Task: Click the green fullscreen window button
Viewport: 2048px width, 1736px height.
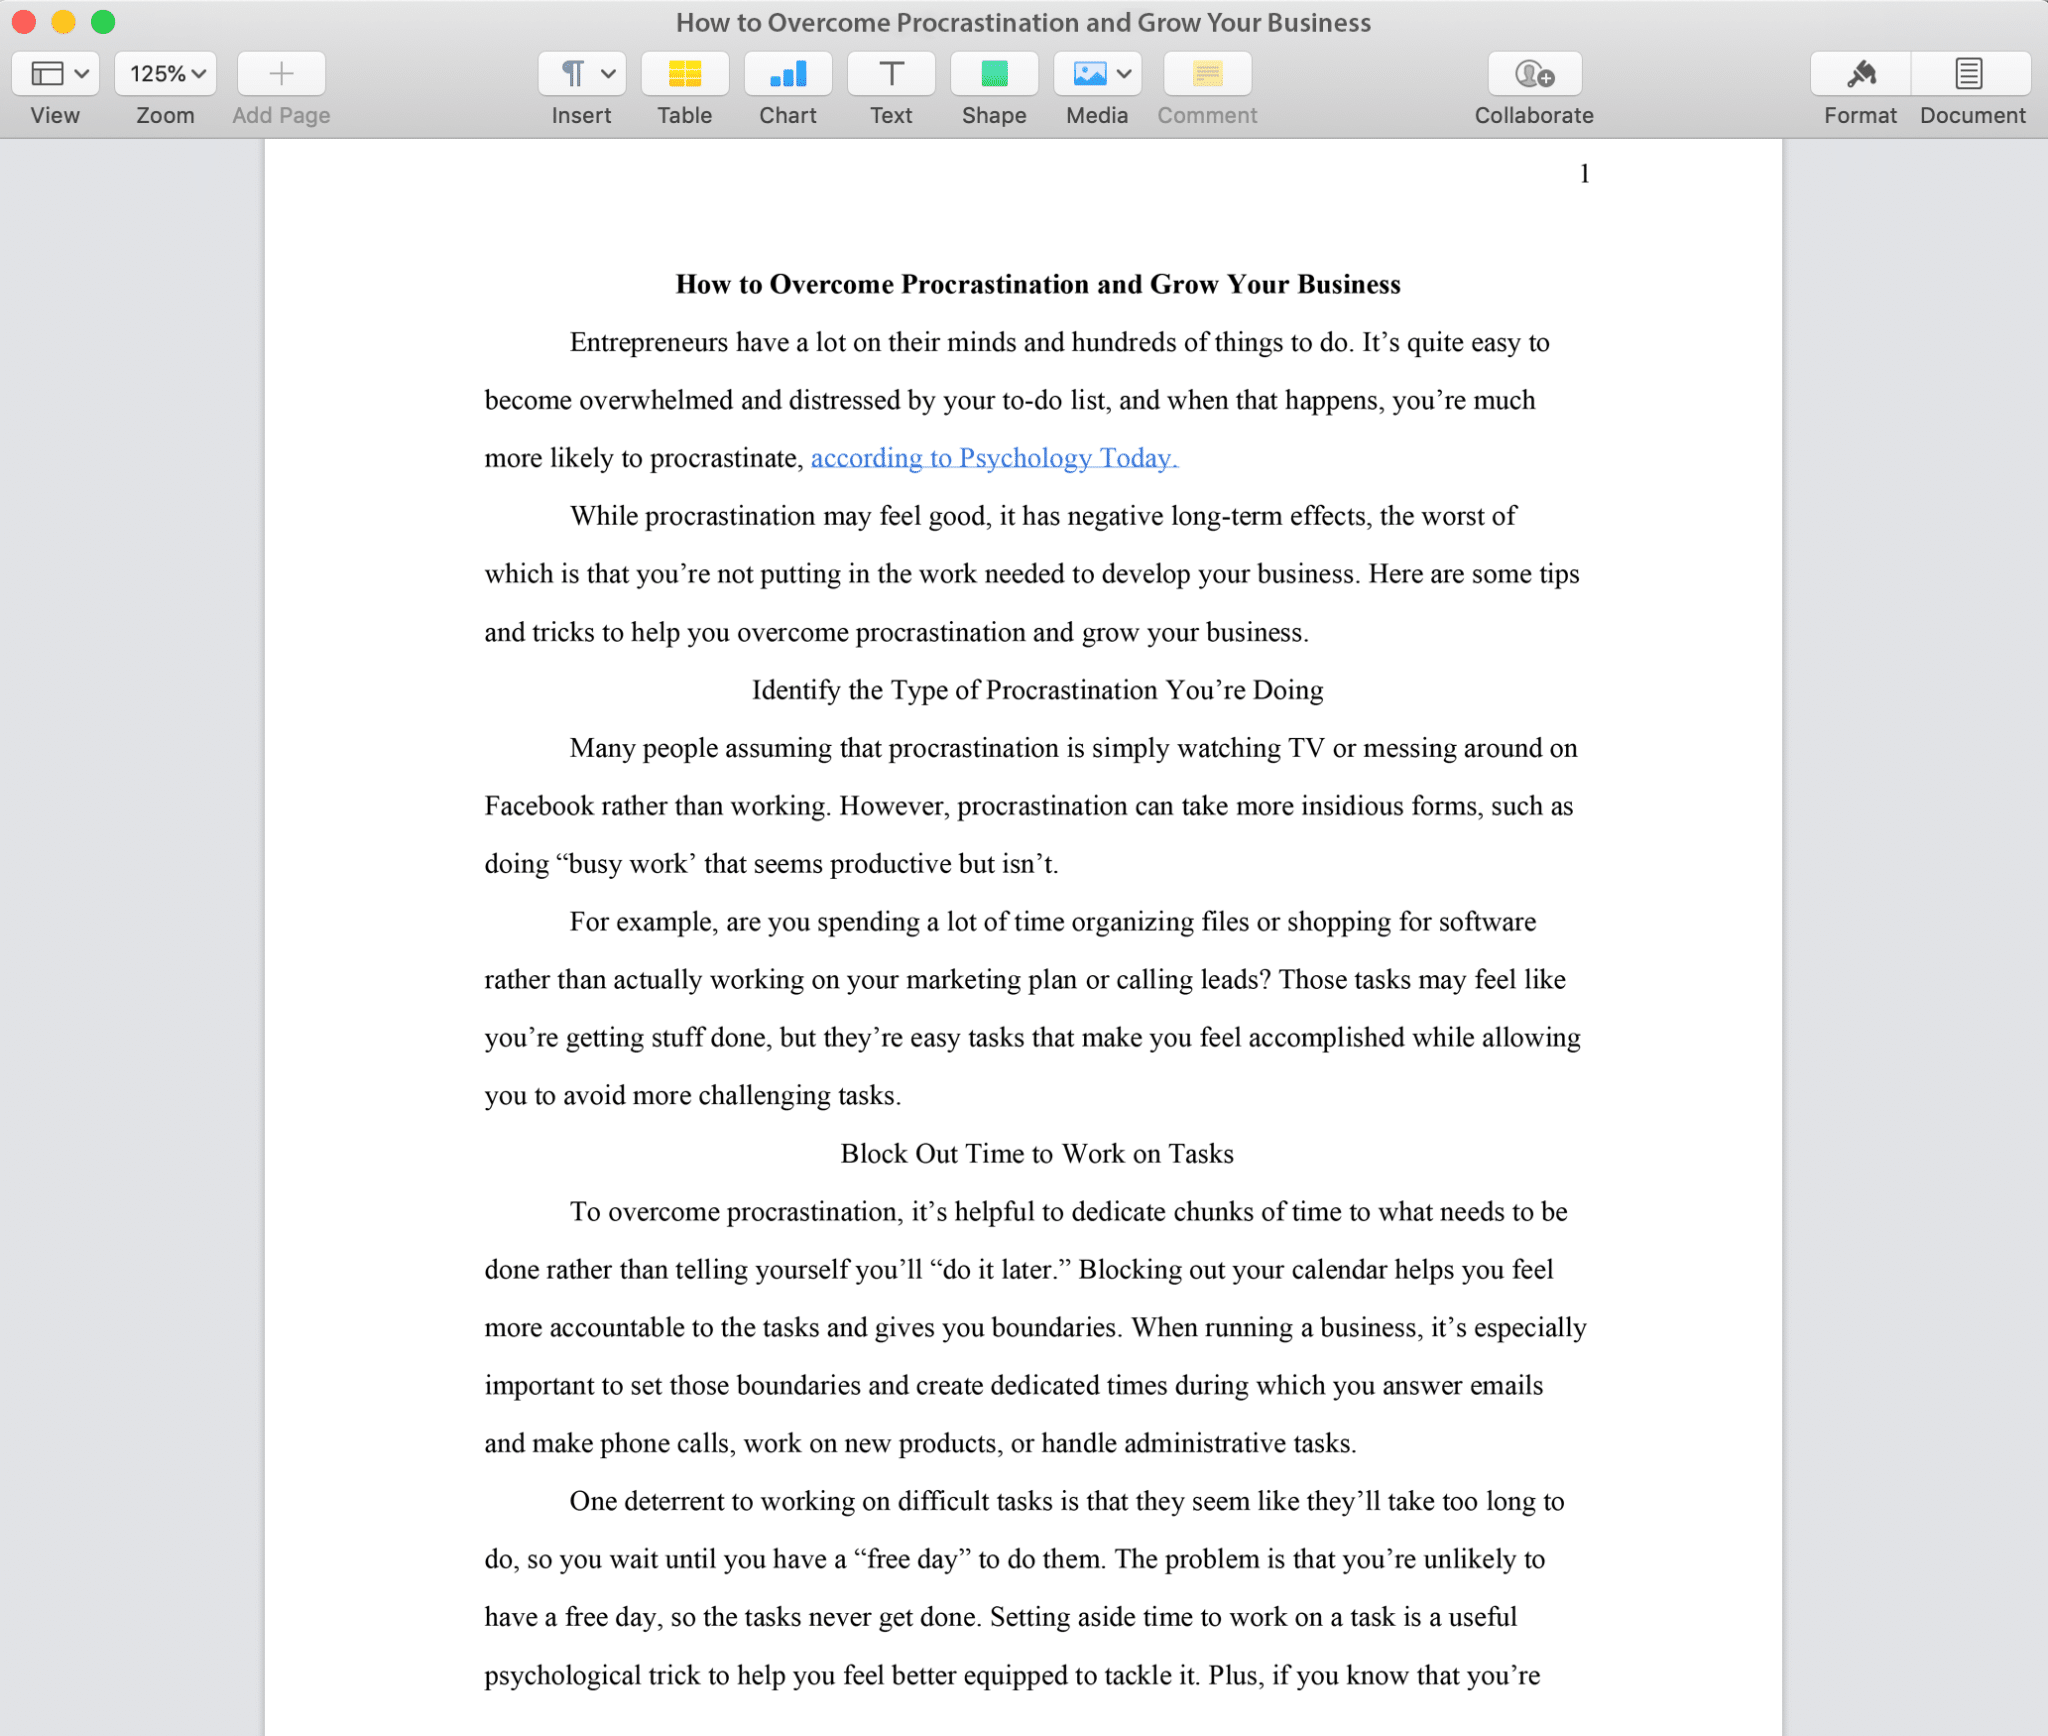Action: (x=103, y=22)
